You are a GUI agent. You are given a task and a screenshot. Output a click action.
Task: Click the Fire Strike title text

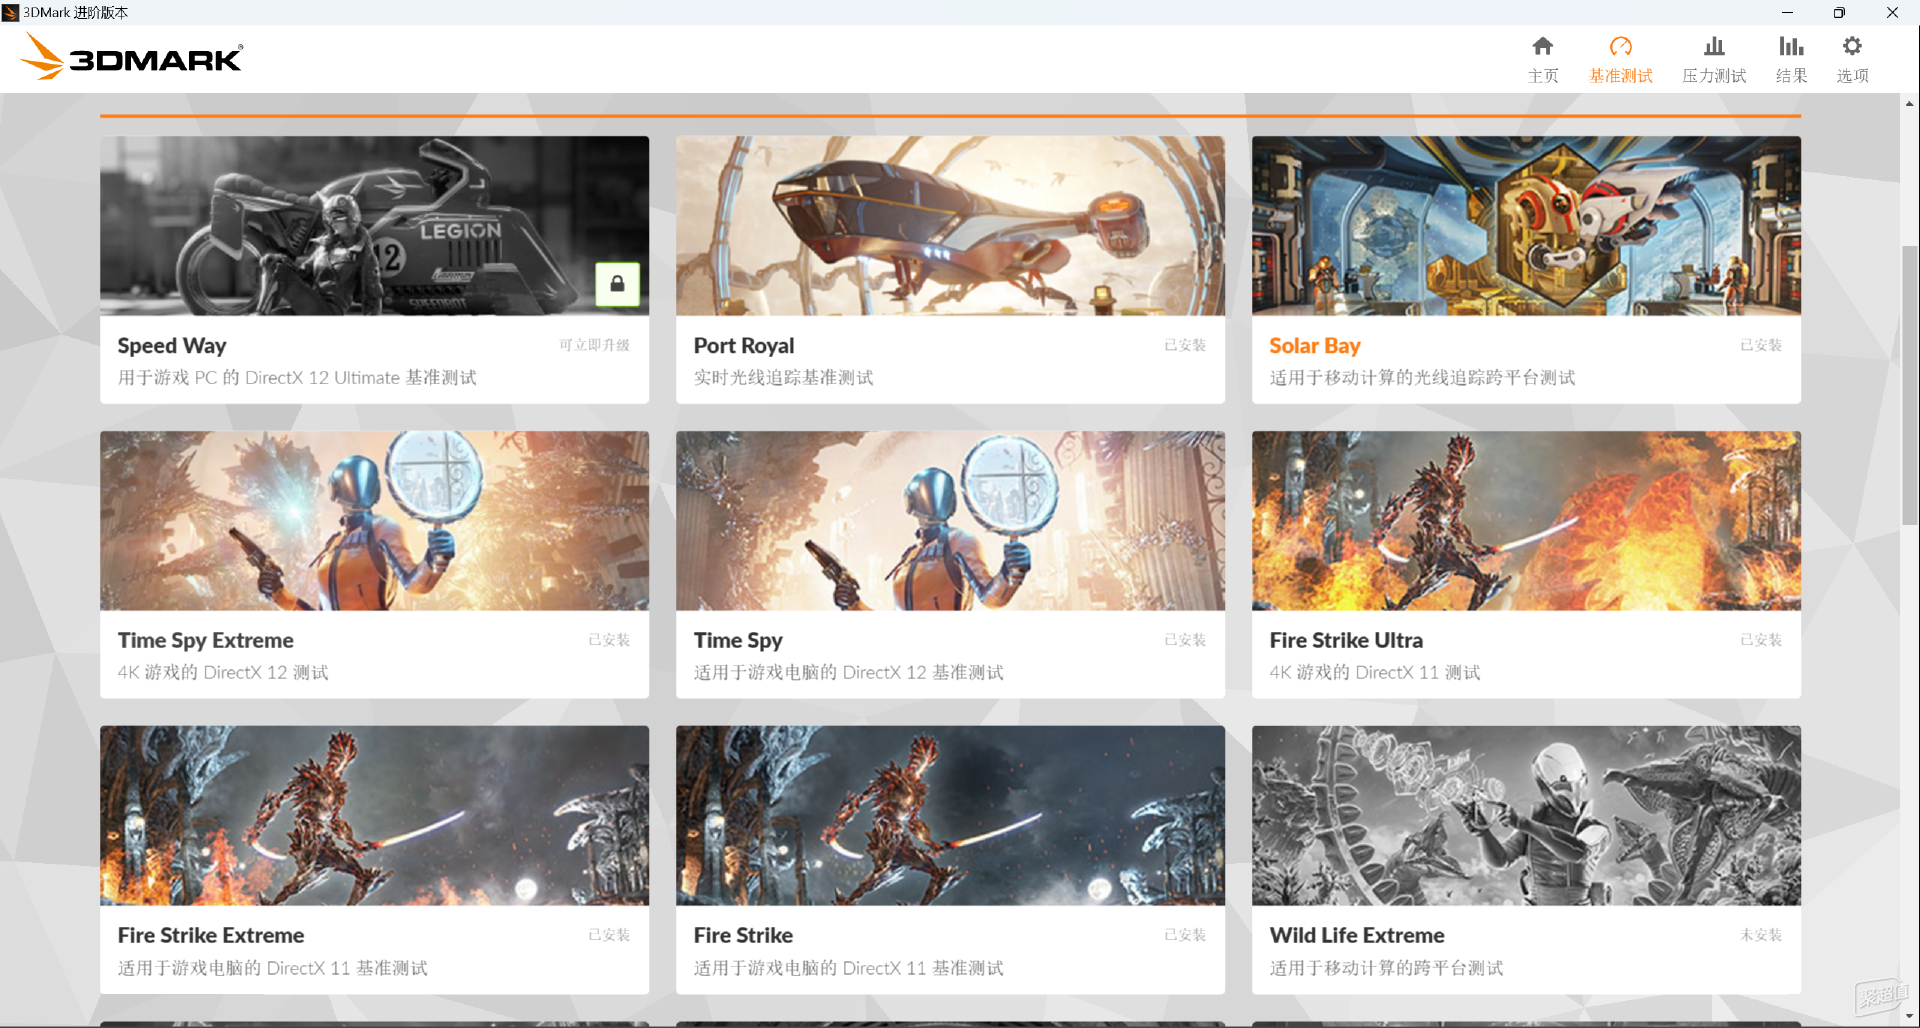click(743, 936)
